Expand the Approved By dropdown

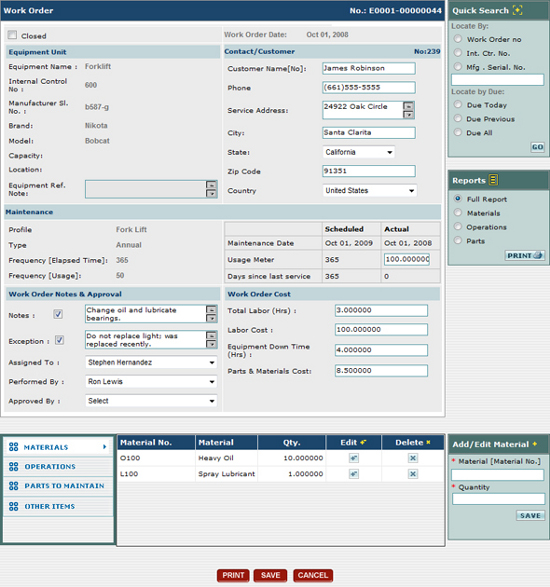tap(151, 401)
